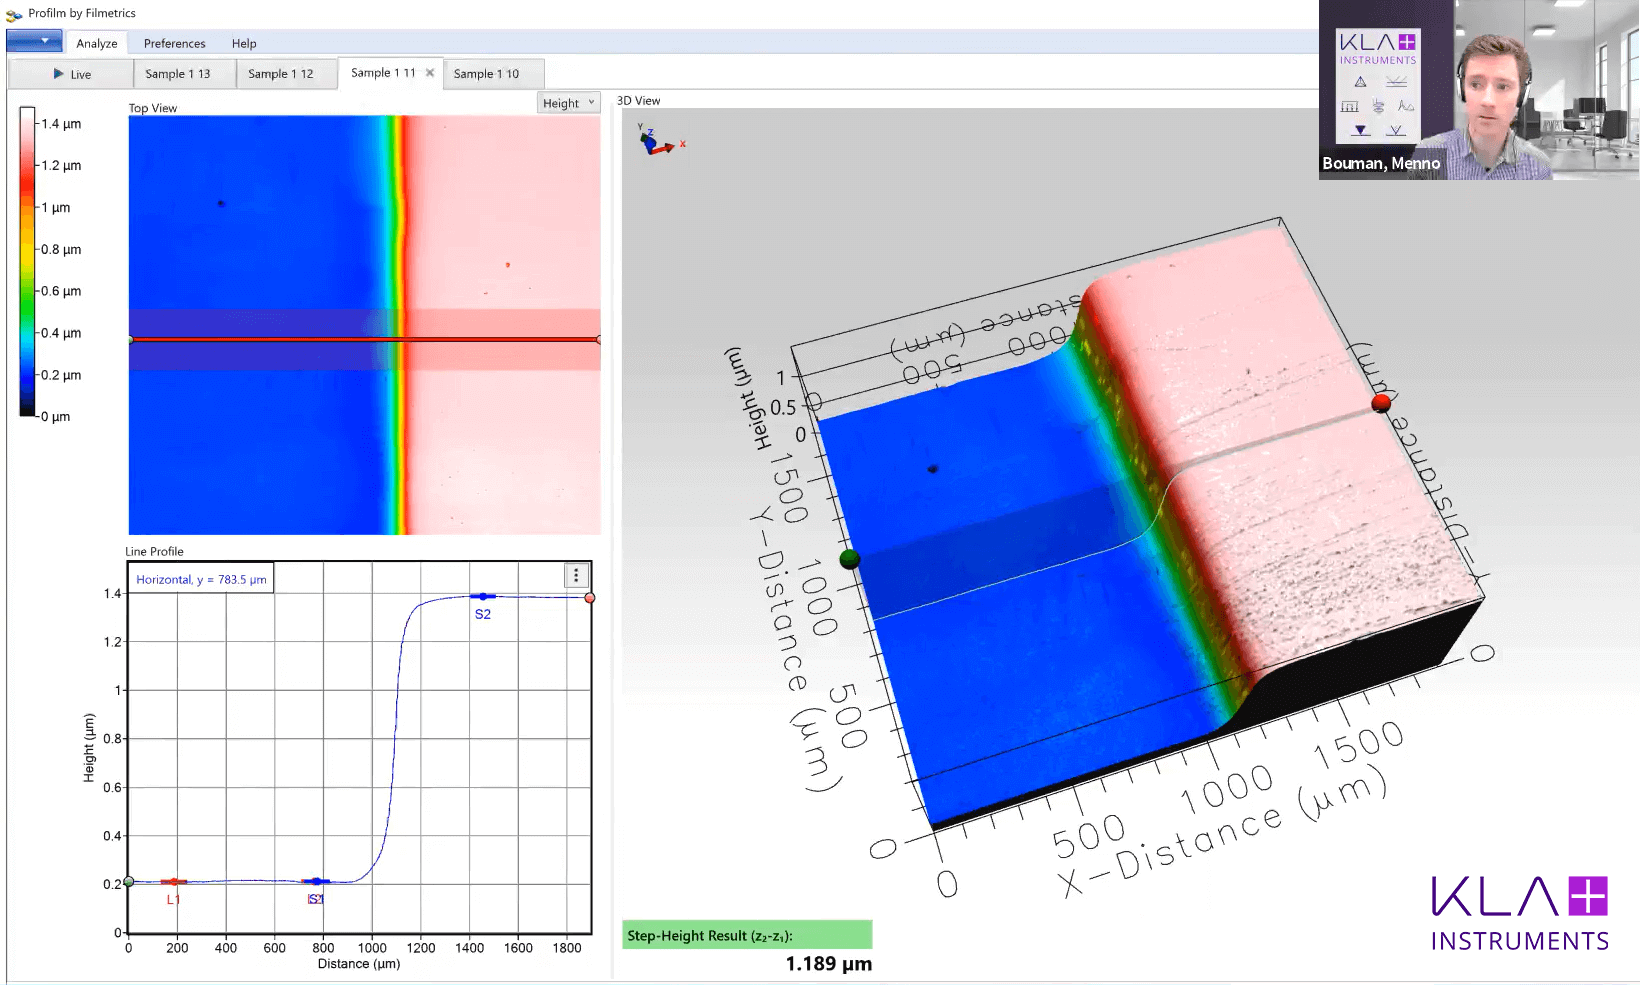Select the Sample 1 12 tab
1640x986 pixels.
[x=280, y=74]
